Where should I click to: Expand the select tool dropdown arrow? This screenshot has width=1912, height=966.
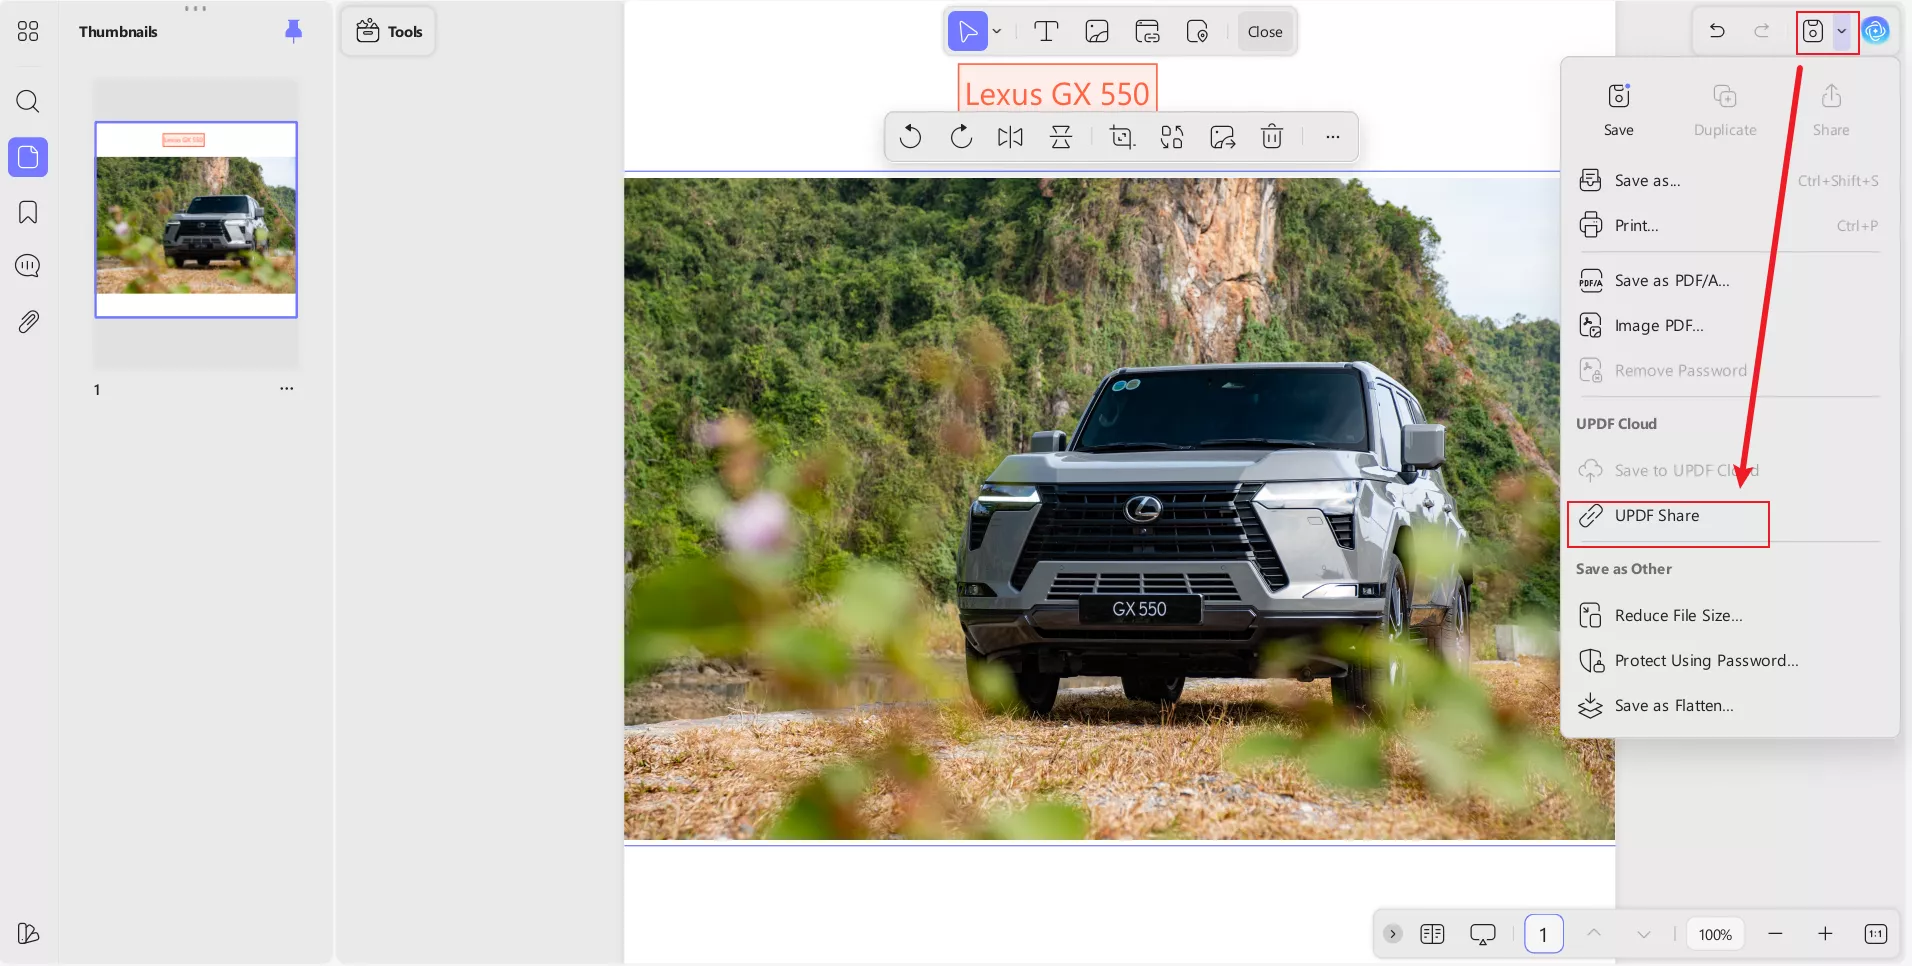[996, 31]
